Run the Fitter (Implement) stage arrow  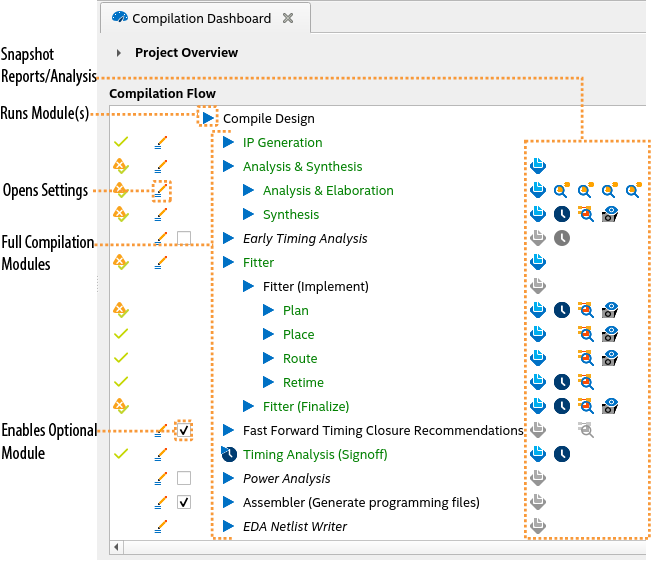click(248, 287)
